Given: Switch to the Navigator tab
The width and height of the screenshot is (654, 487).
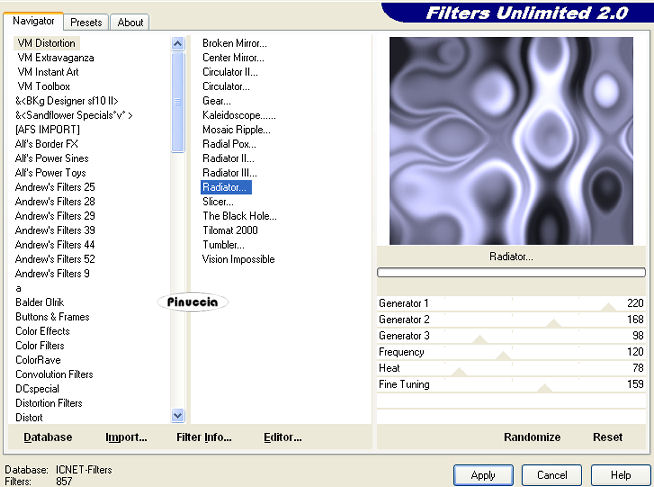Looking at the screenshot, I should (33, 21).
